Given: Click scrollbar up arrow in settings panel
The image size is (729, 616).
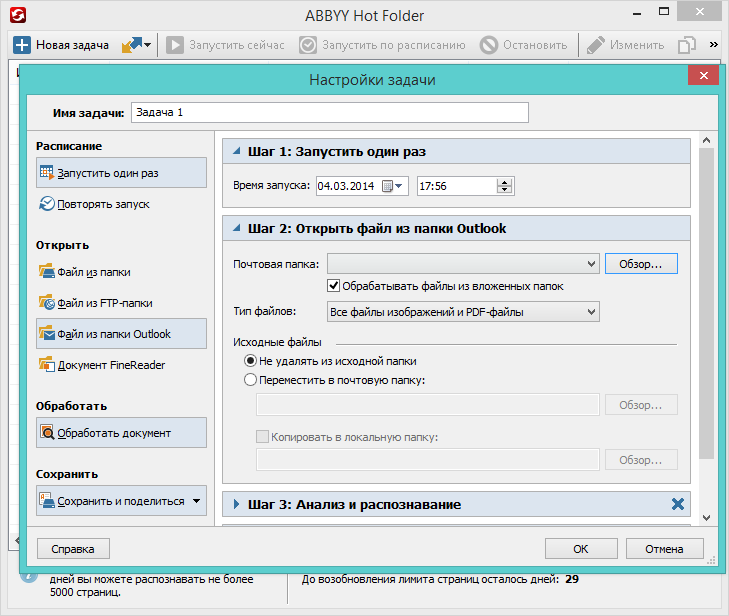Looking at the screenshot, I should 706,140.
